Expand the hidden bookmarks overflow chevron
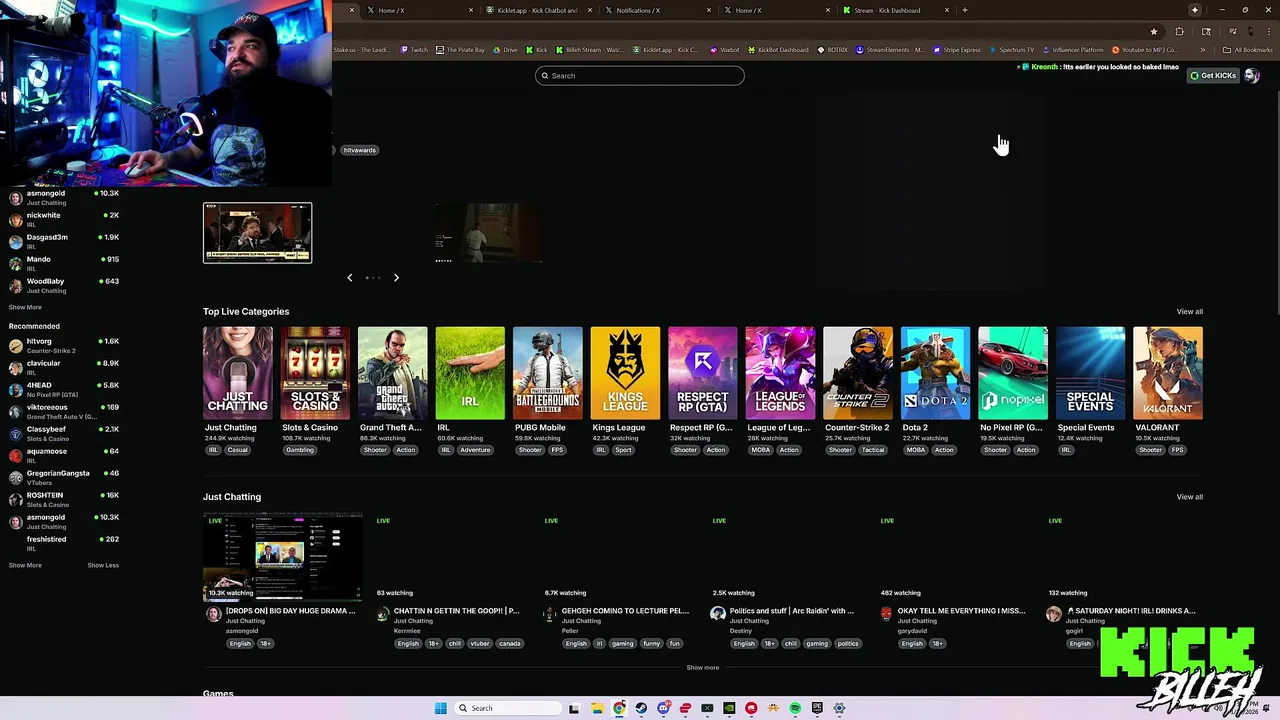1280x720 pixels. (x=1203, y=50)
